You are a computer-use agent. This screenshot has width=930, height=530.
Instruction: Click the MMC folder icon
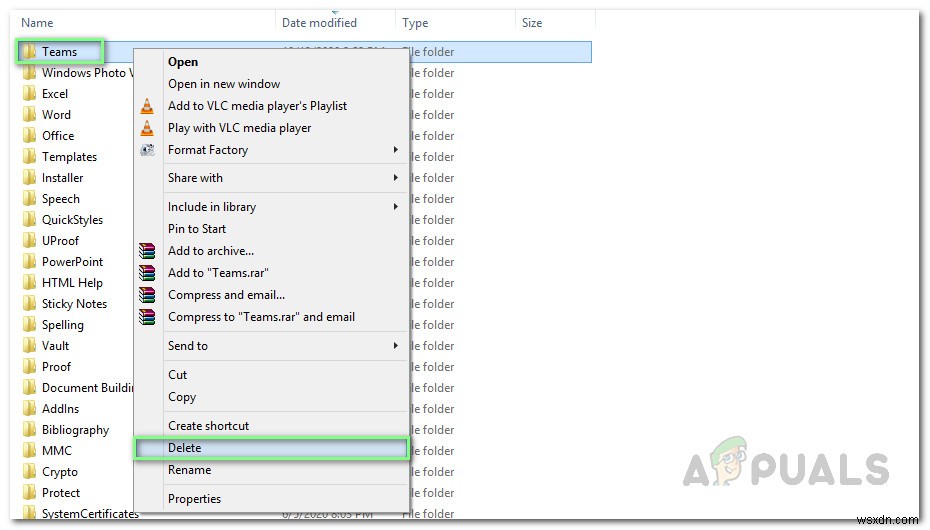[29, 451]
